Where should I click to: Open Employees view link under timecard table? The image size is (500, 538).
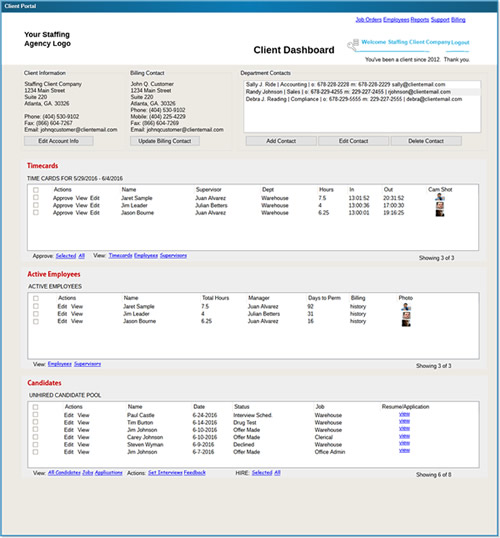pyautogui.click(x=146, y=256)
